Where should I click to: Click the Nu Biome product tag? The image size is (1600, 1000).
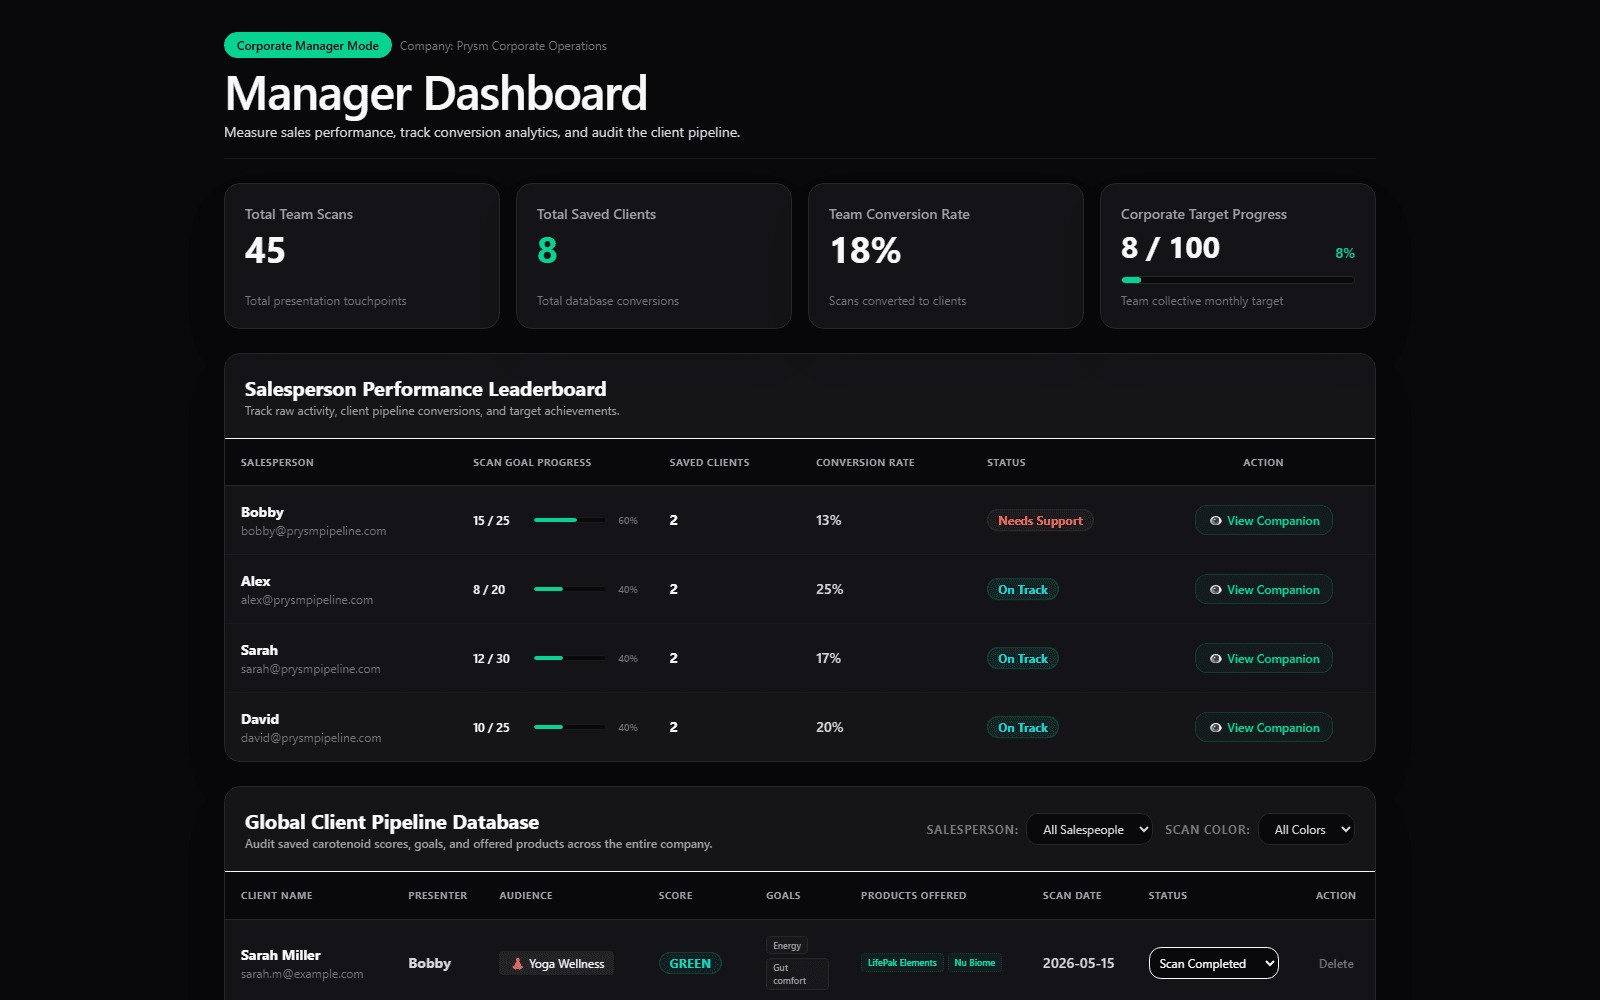(974, 963)
